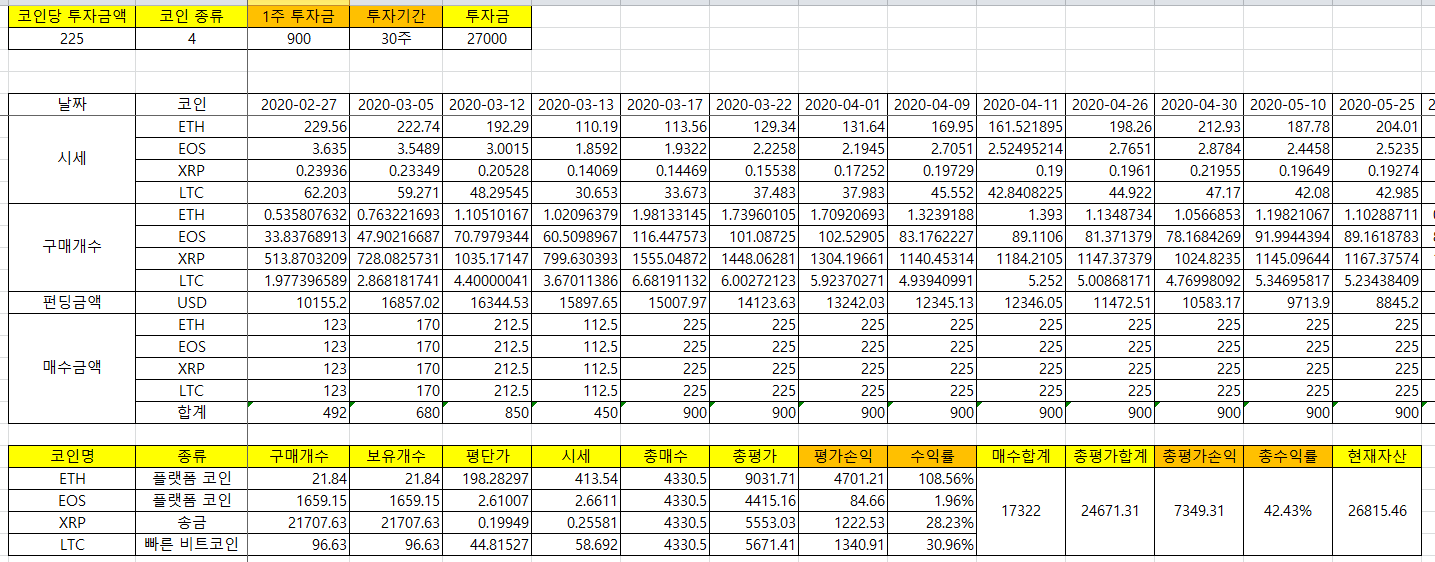Click the funding amount 12346.05
Image resolution: width=1435 pixels, height=562 pixels.
pos(1021,302)
